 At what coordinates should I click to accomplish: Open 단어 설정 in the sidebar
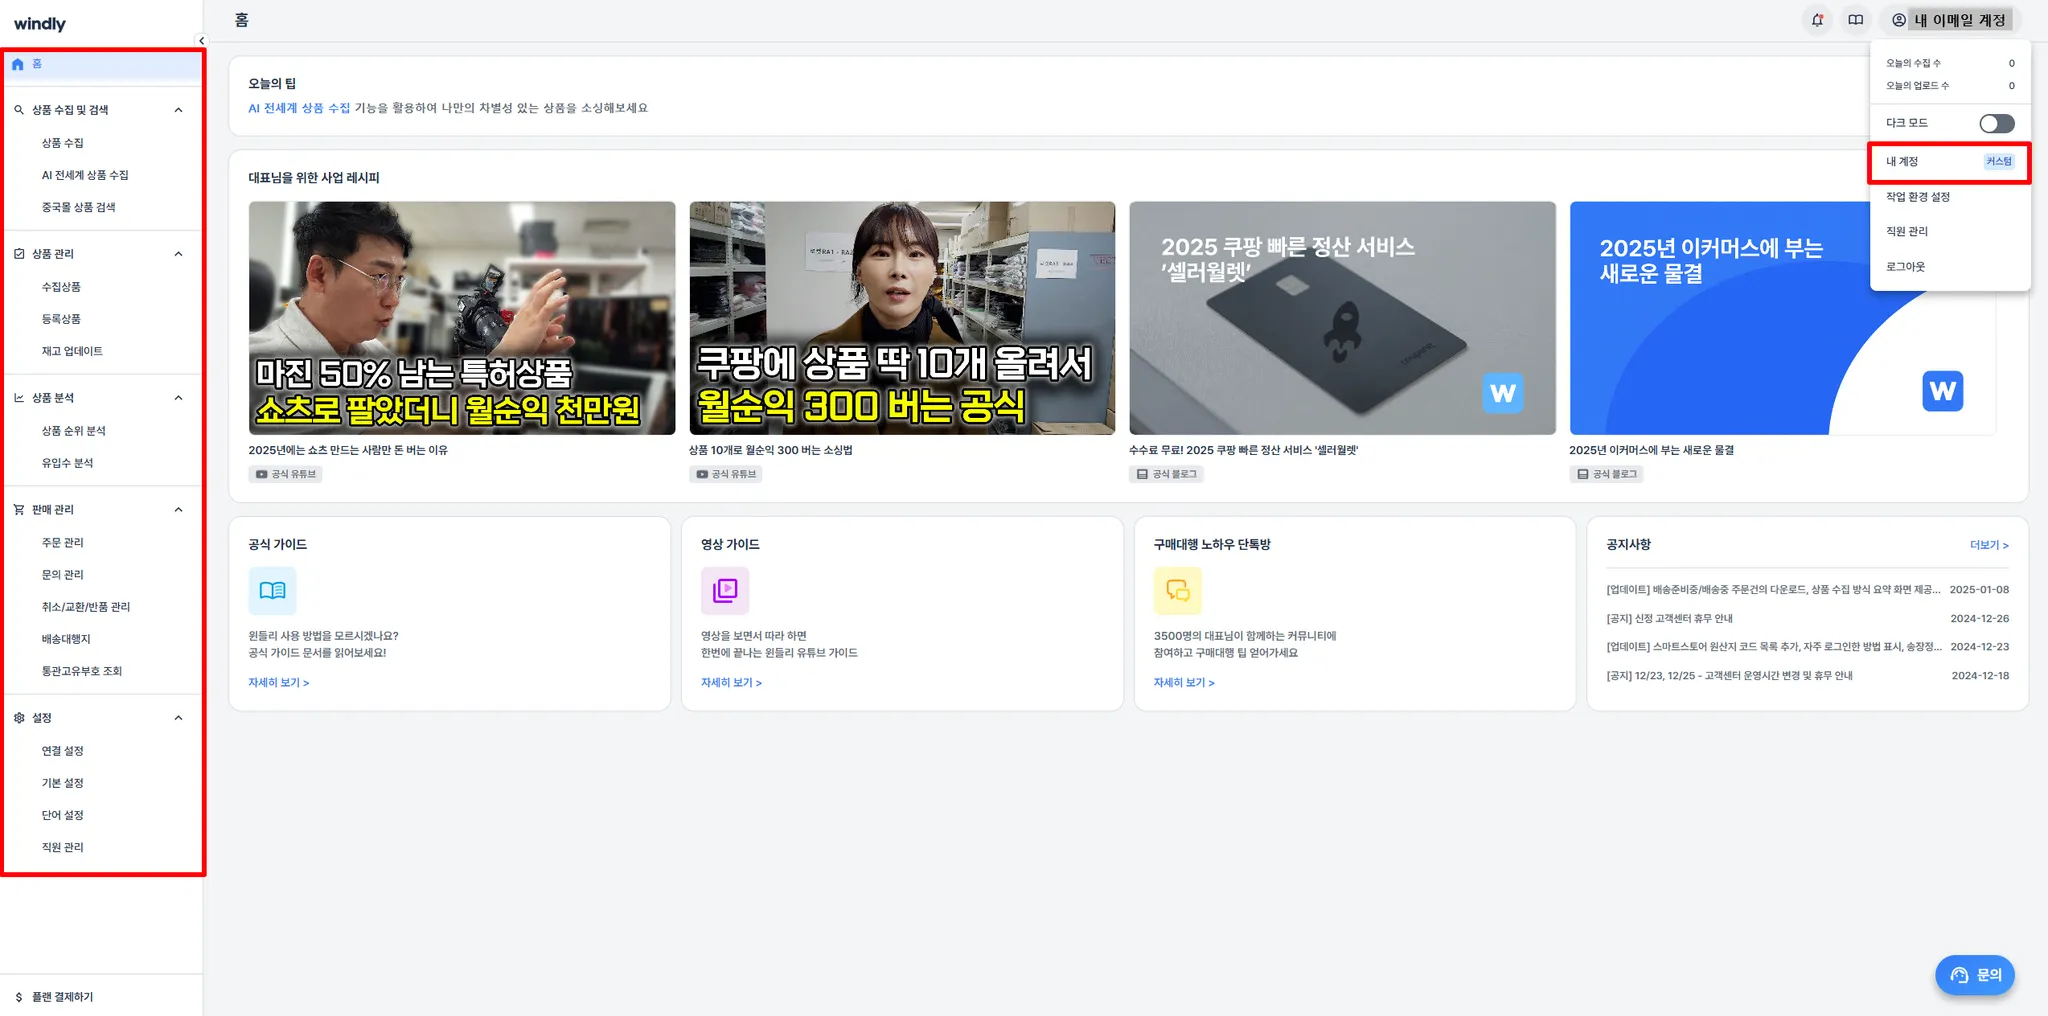pos(63,815)
